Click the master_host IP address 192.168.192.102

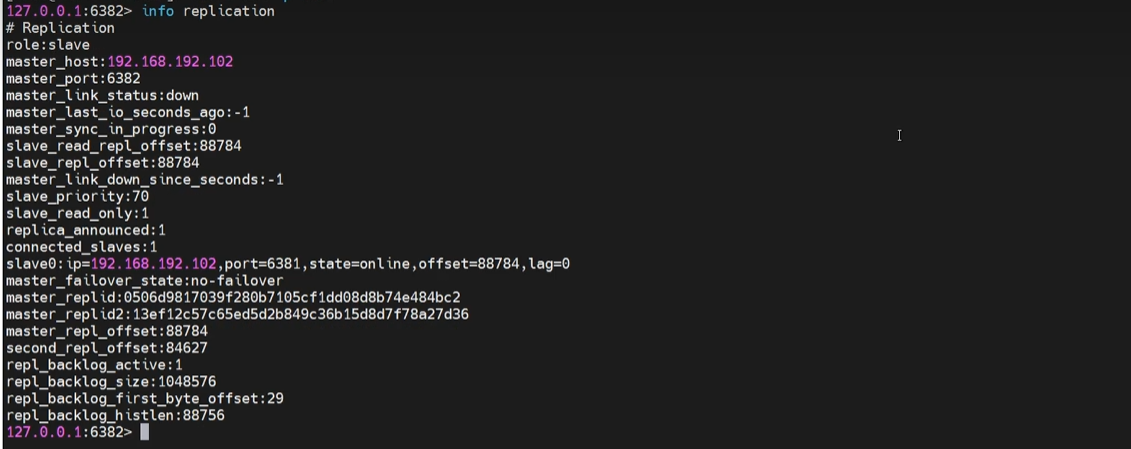[x=170, y=62]
